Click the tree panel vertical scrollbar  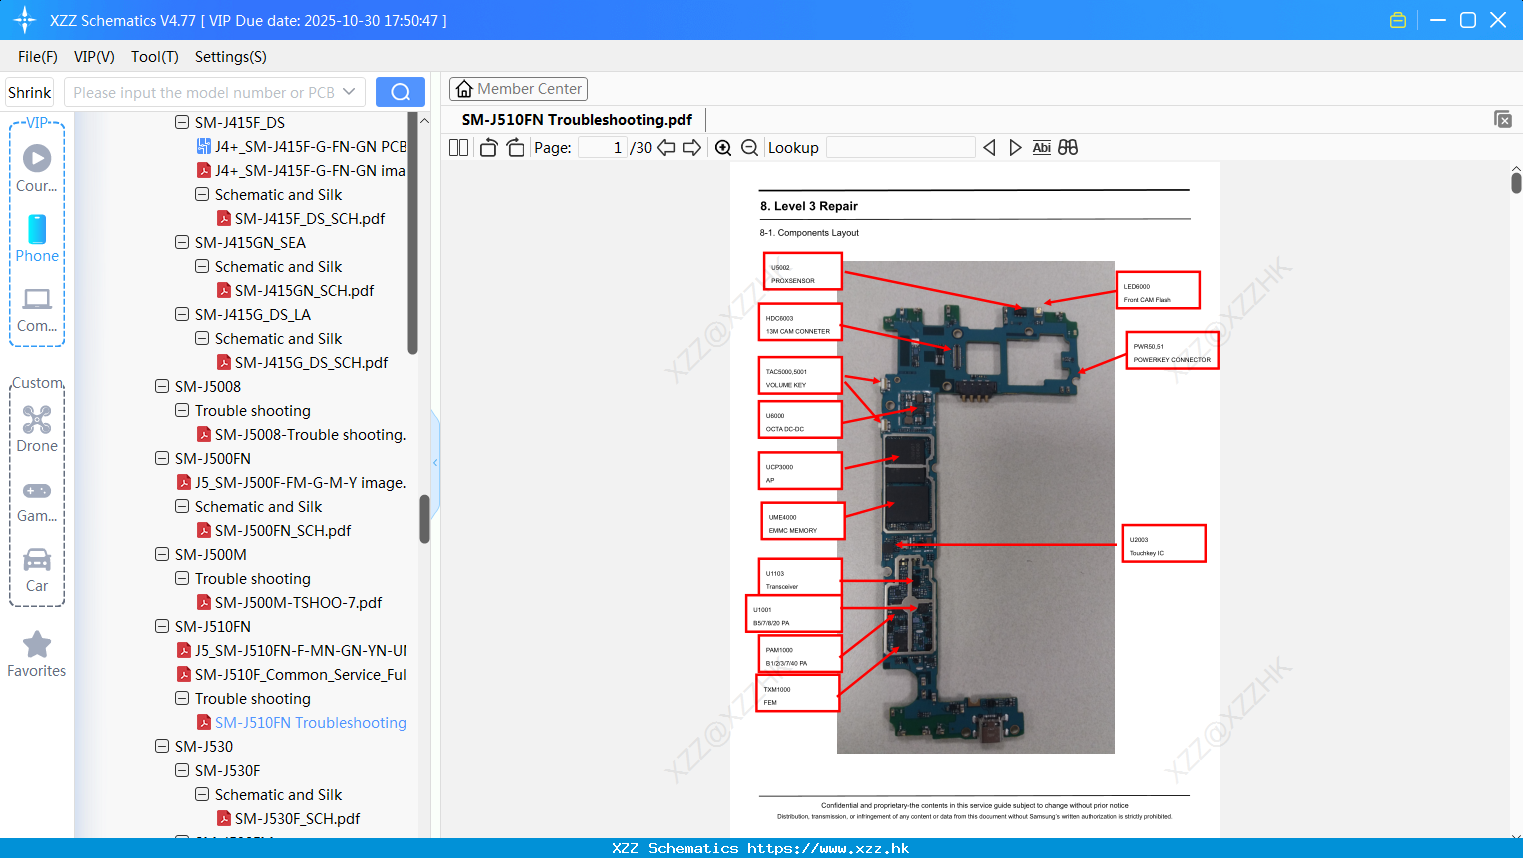pos(424,518)
